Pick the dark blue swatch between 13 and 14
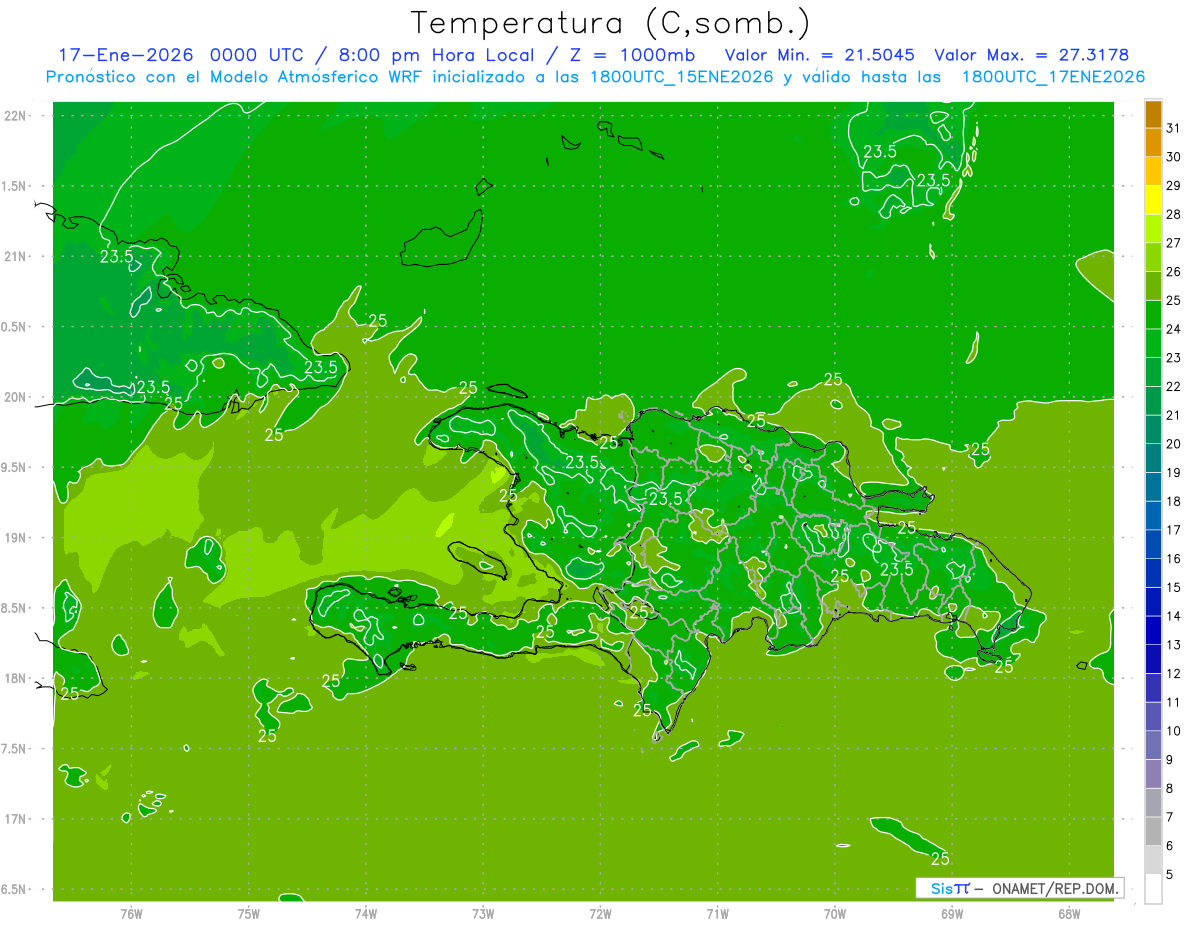The image size is (1200, 927). pos(1153,630)
